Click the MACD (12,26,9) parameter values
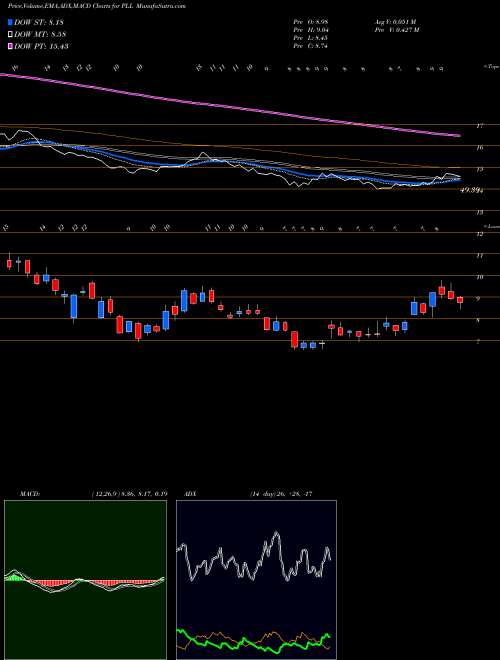This screenshot has width=500, height=660. [129, 494]
